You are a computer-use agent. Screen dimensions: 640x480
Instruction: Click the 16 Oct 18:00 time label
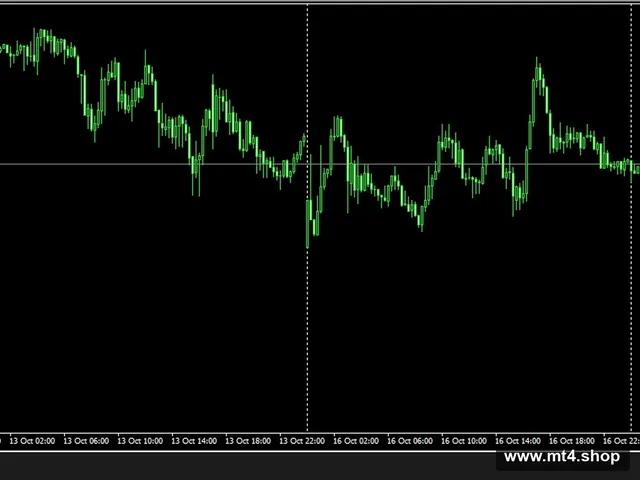[571, 441]
